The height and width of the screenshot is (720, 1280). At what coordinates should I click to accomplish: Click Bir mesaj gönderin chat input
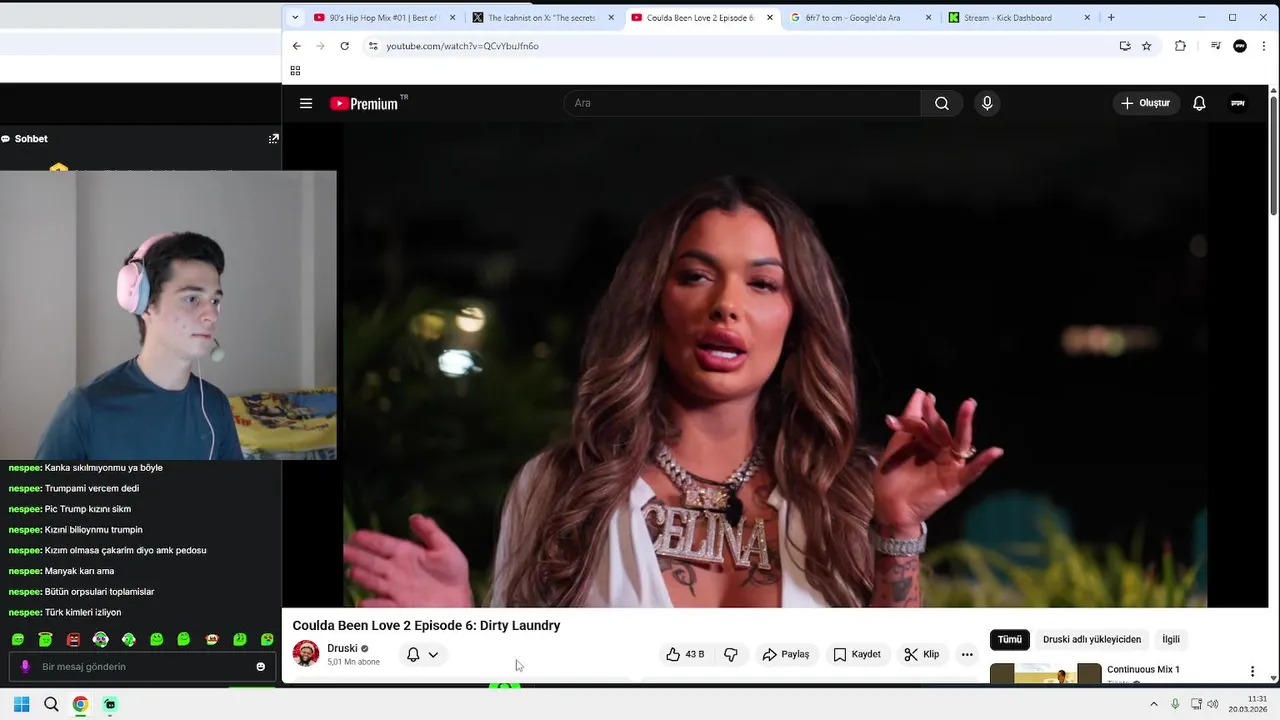click(x=142, y=667)
